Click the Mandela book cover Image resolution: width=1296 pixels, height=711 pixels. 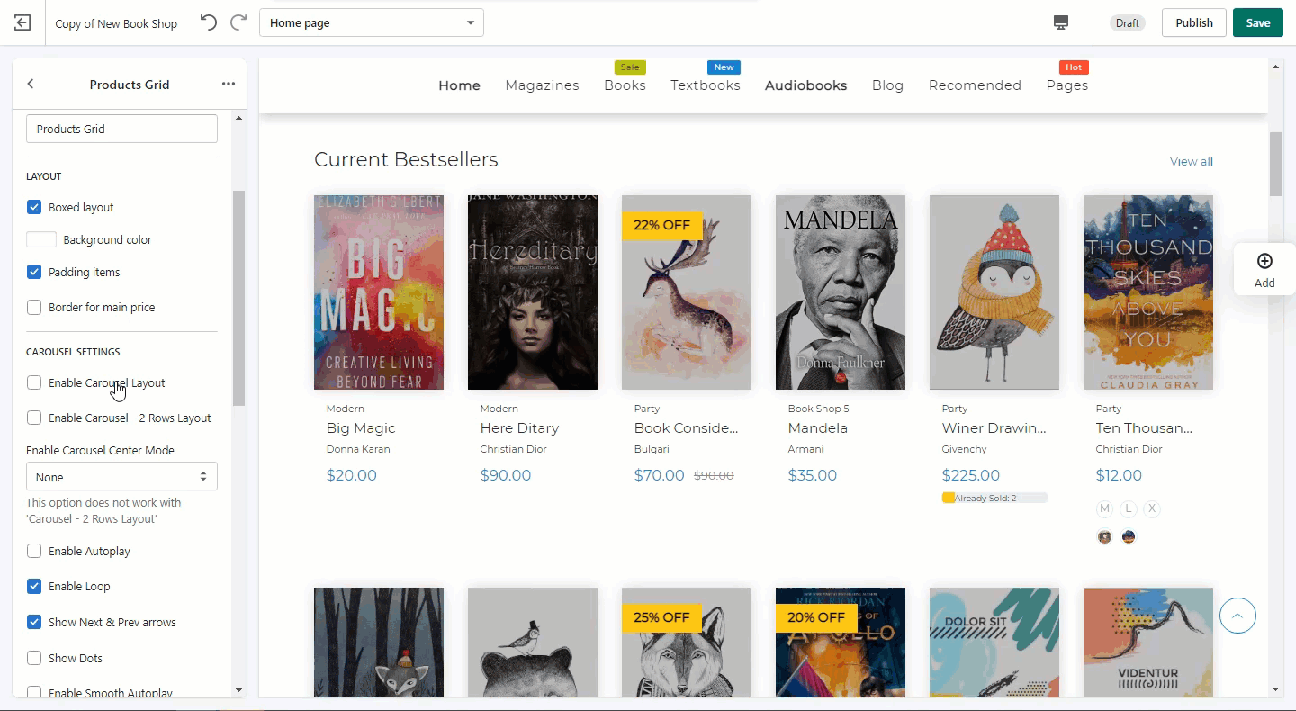(841, 292)
